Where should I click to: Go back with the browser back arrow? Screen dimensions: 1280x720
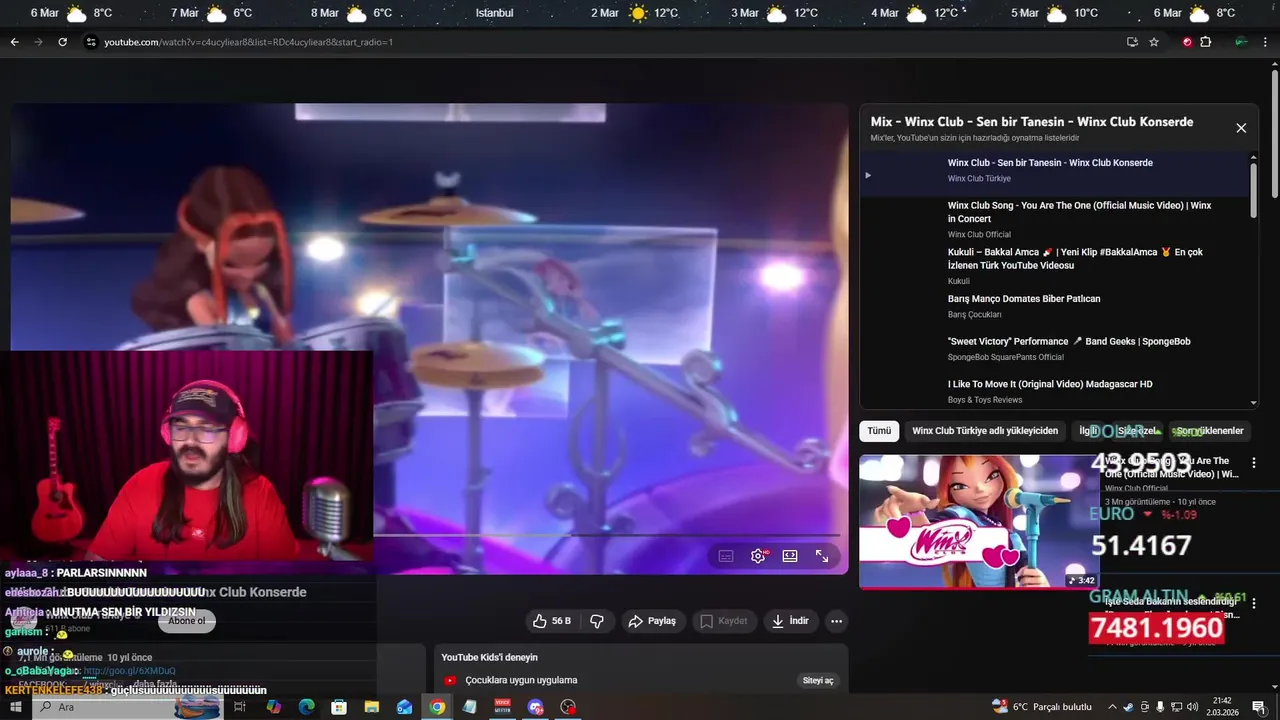click(x=14, y=42)
